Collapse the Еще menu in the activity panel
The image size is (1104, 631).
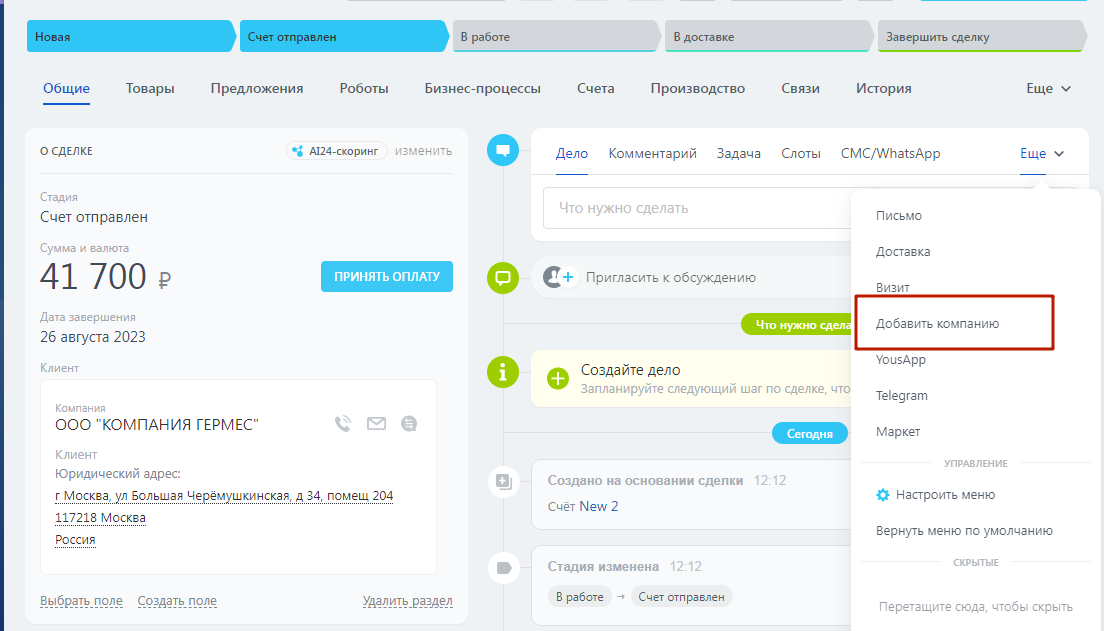1041,154
